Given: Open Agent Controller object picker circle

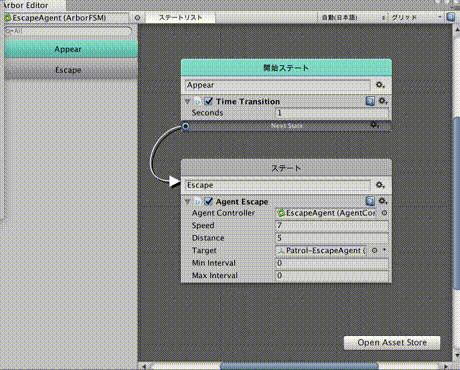Looking at the screenshot, I should [x=384, y=213].
